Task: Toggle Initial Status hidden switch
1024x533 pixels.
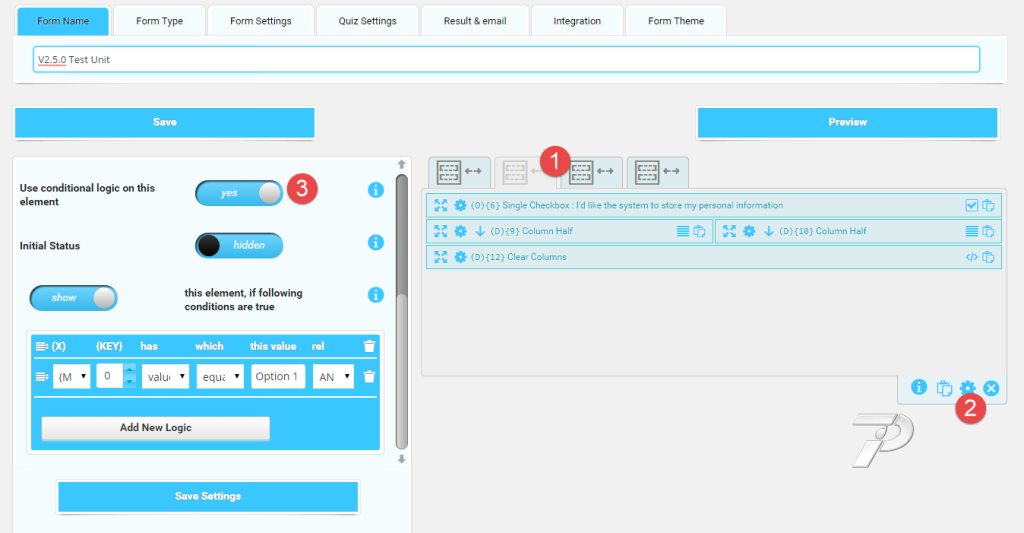Action: (239, 245)
